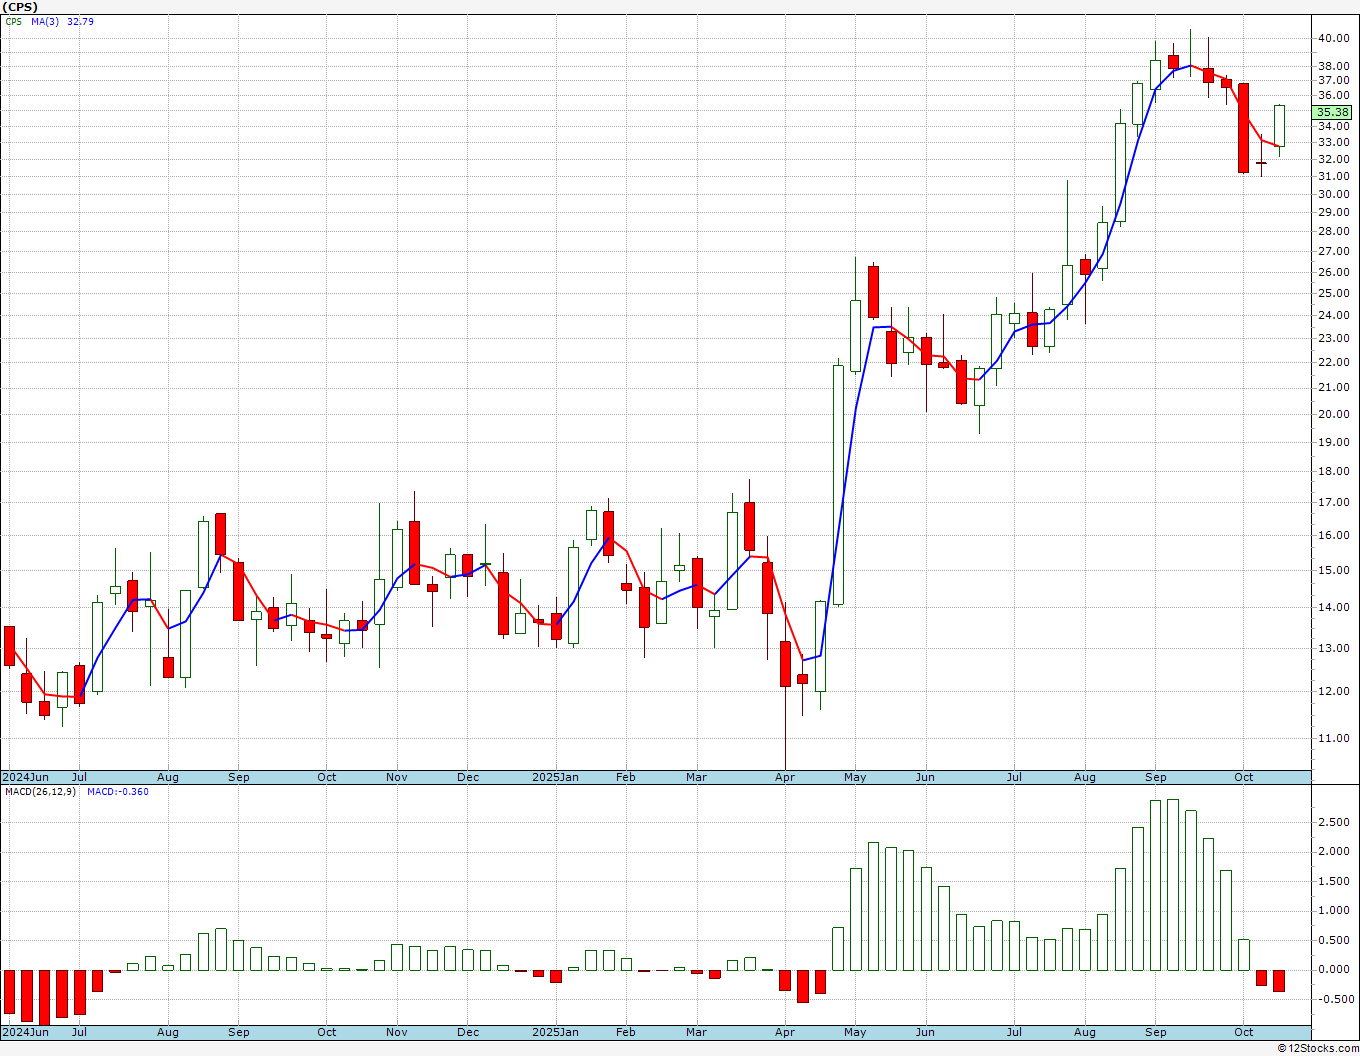Image resolution: width=1360 pixels, height=1056 pixels.
Task: Click 2024Jun on the MACD panel date axis
Action: tap(25, 1032)
